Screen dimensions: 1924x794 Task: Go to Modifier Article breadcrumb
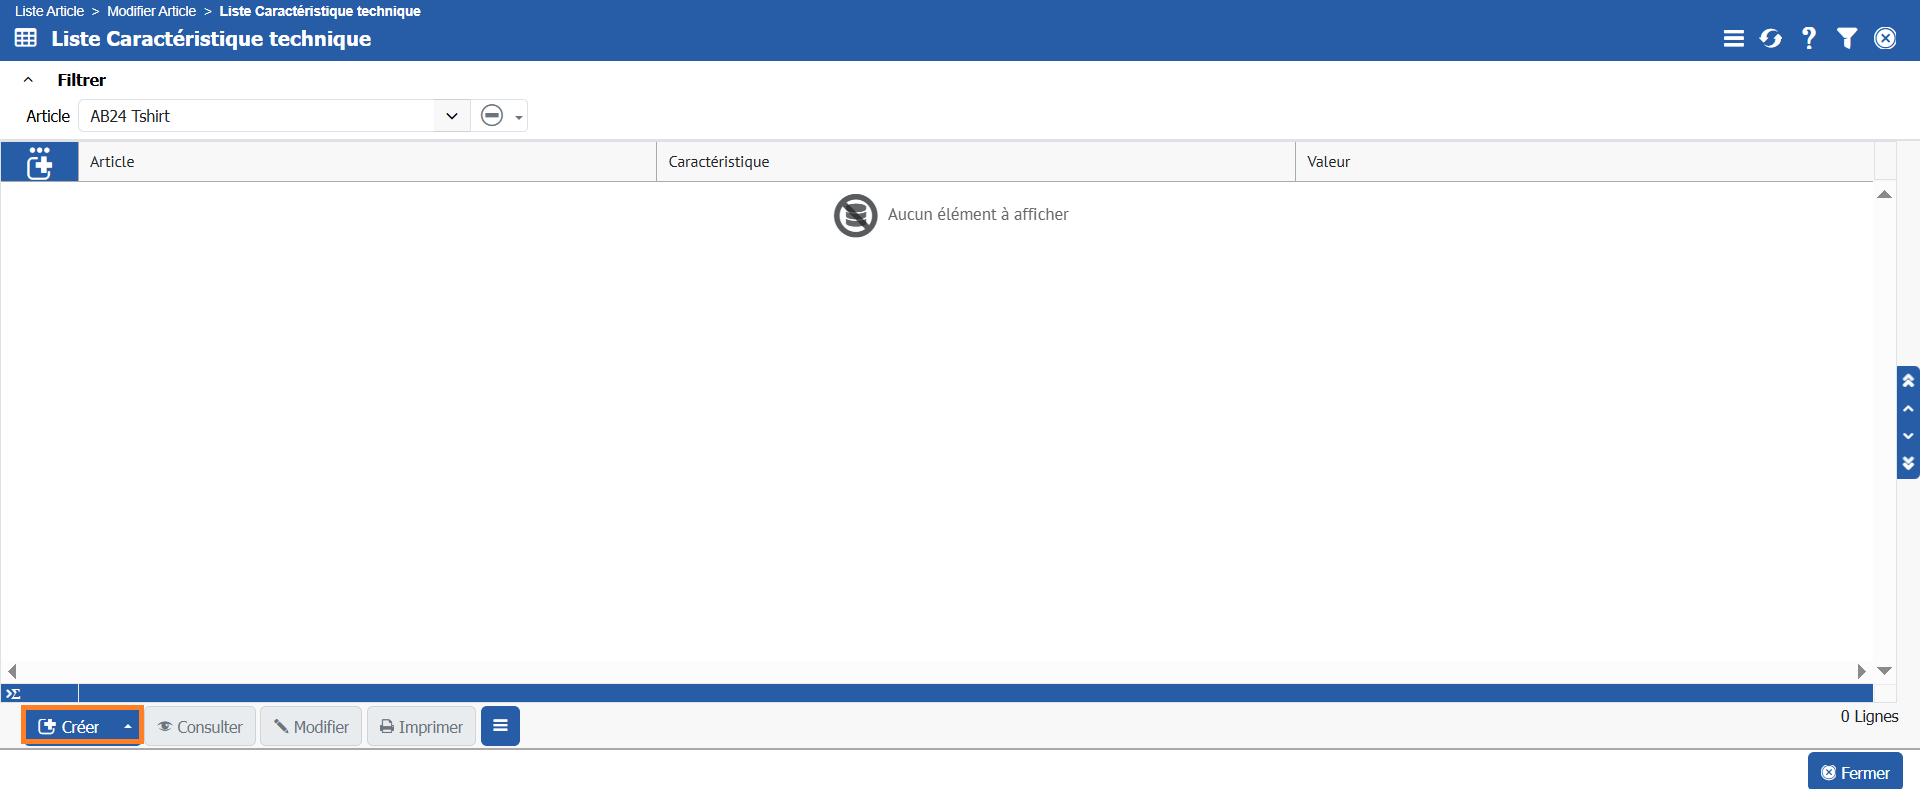coord(152,11)
